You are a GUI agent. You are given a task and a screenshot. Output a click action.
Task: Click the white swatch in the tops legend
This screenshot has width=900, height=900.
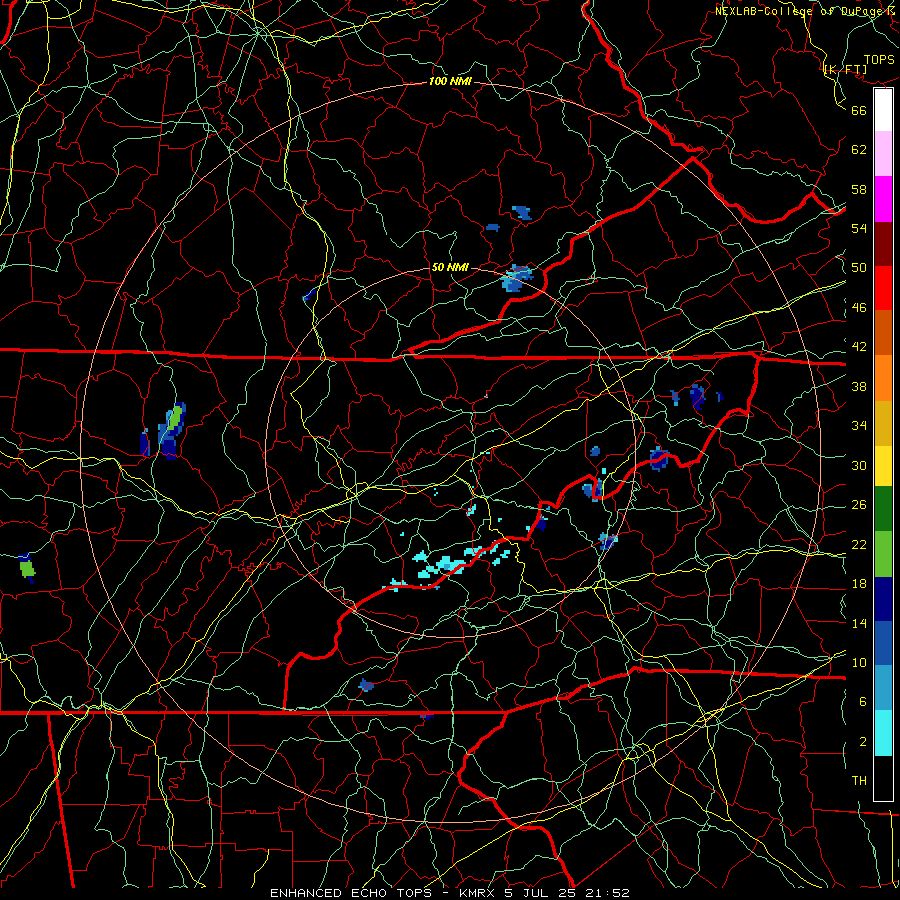[x=883, y=110]
